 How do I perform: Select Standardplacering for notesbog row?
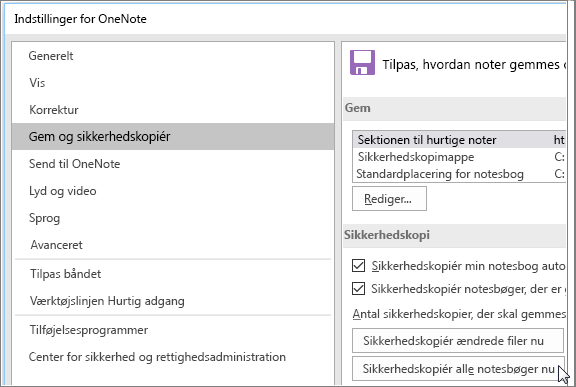[x=459, y=174]
